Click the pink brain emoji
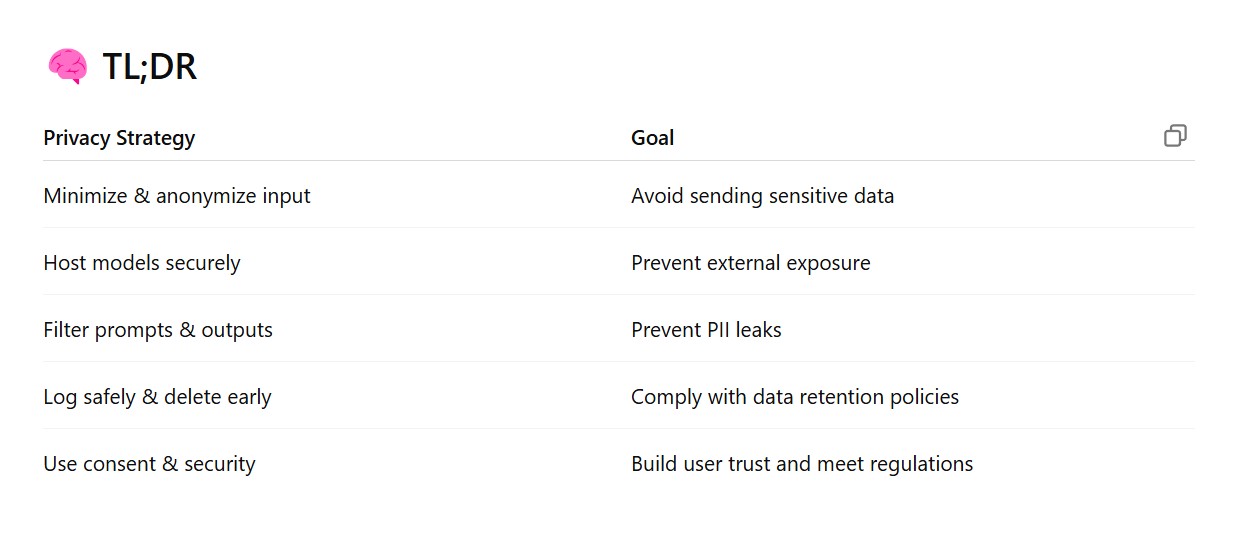Screen dimensions: 1260x554 click(x=68, y=67)
